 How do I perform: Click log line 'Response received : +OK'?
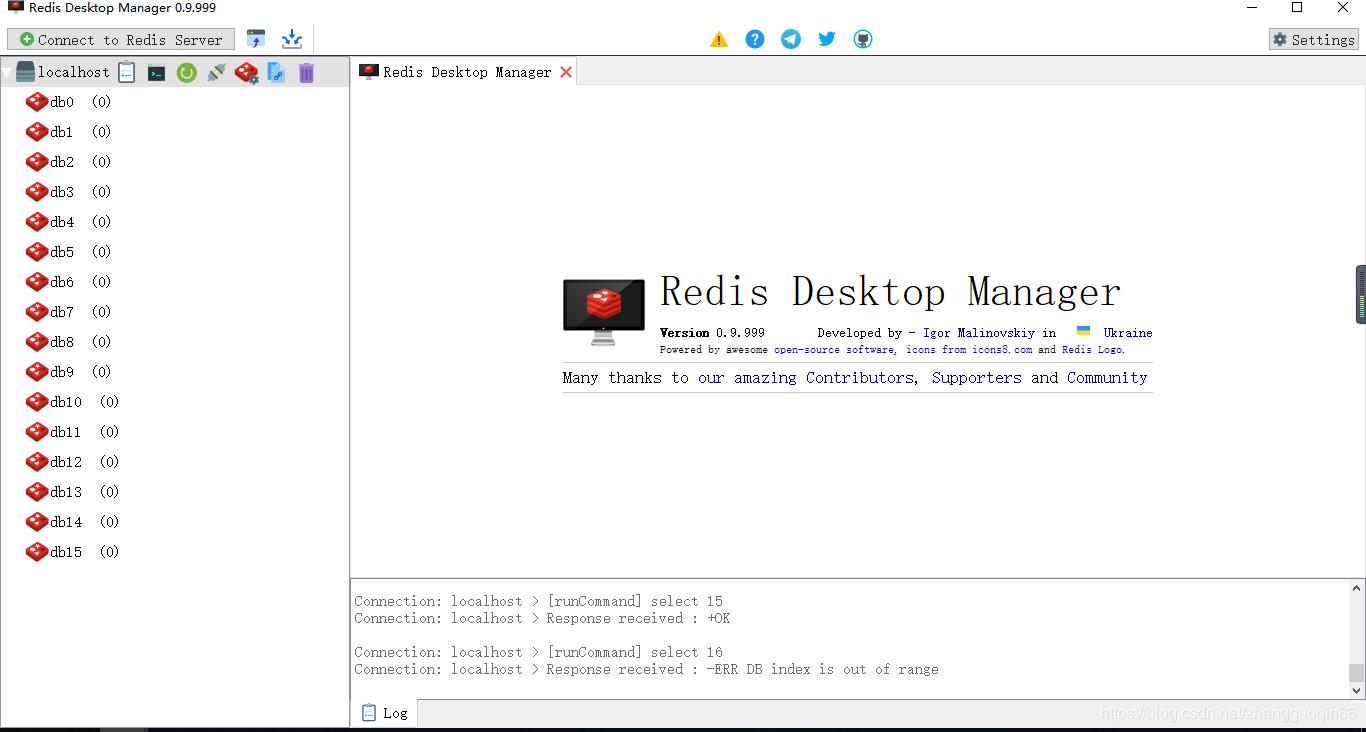[542, 618]
